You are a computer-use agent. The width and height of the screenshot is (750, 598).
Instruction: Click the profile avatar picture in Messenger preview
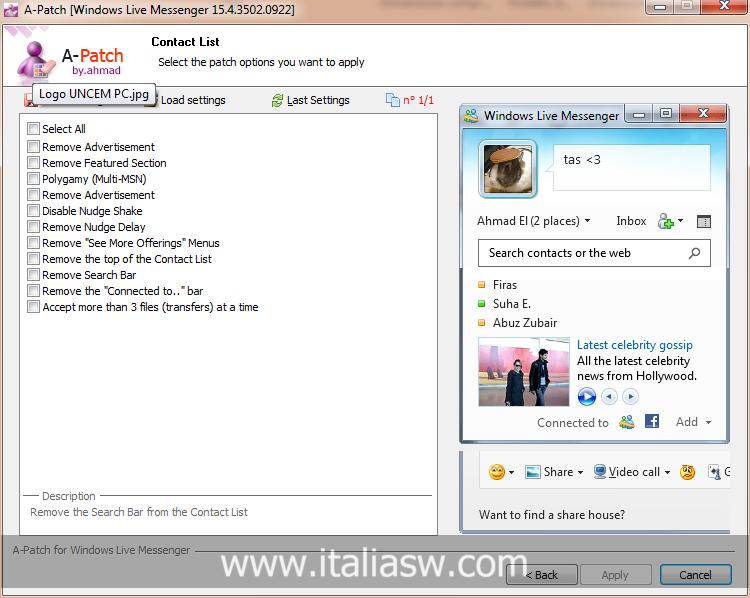[507, 169]
